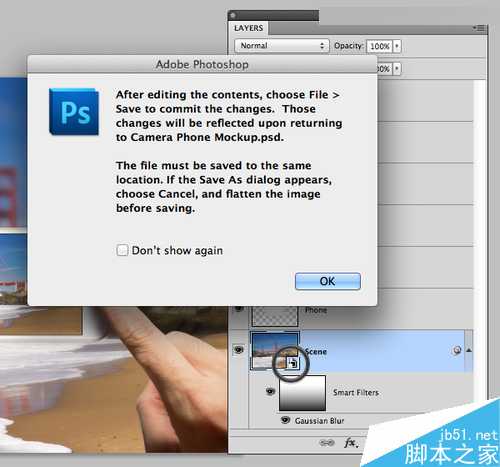This screenshot has width=500, height=467.
Task: Open the Opacity slider arrow
Action: (397, 46)
